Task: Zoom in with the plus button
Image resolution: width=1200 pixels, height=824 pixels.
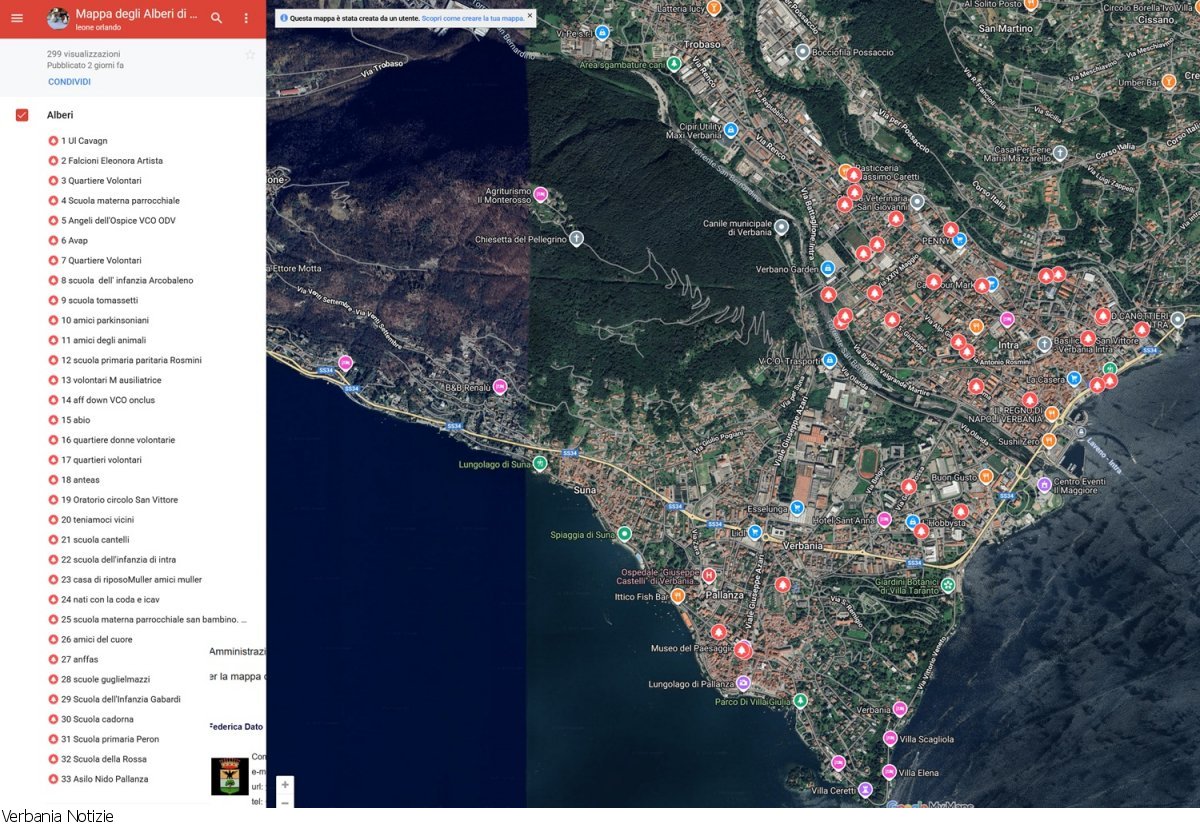Action: (285, 785)
